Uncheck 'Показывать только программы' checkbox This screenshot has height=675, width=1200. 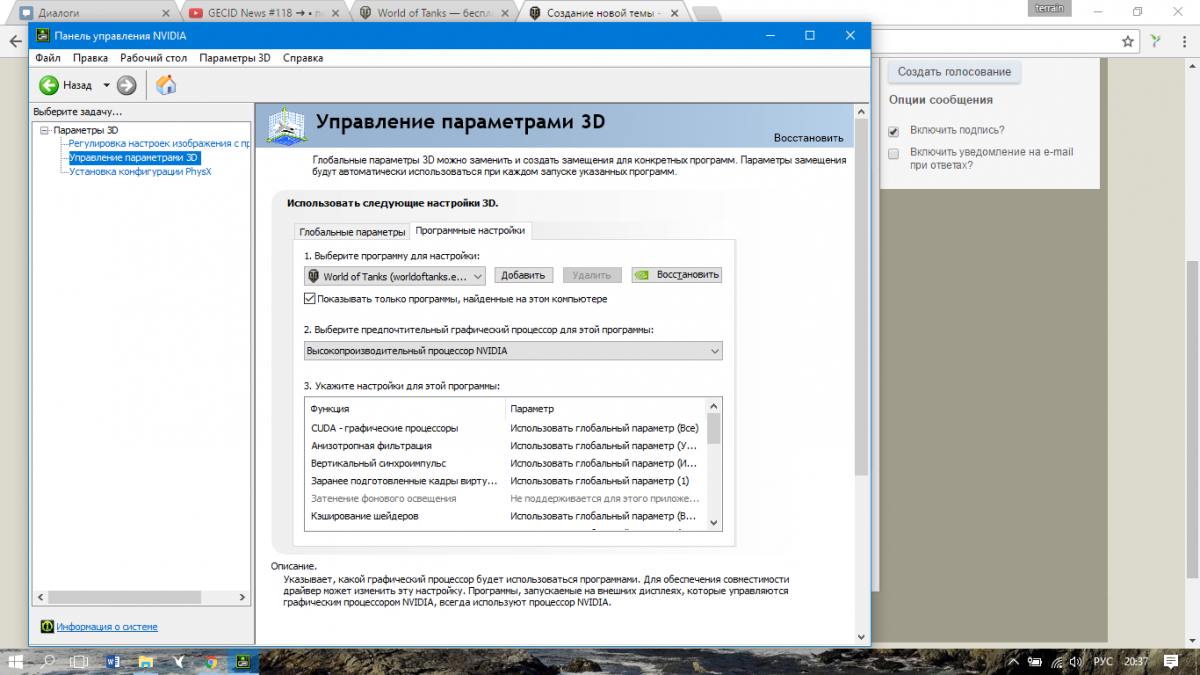pyautogui.click(x=310, y=299)
